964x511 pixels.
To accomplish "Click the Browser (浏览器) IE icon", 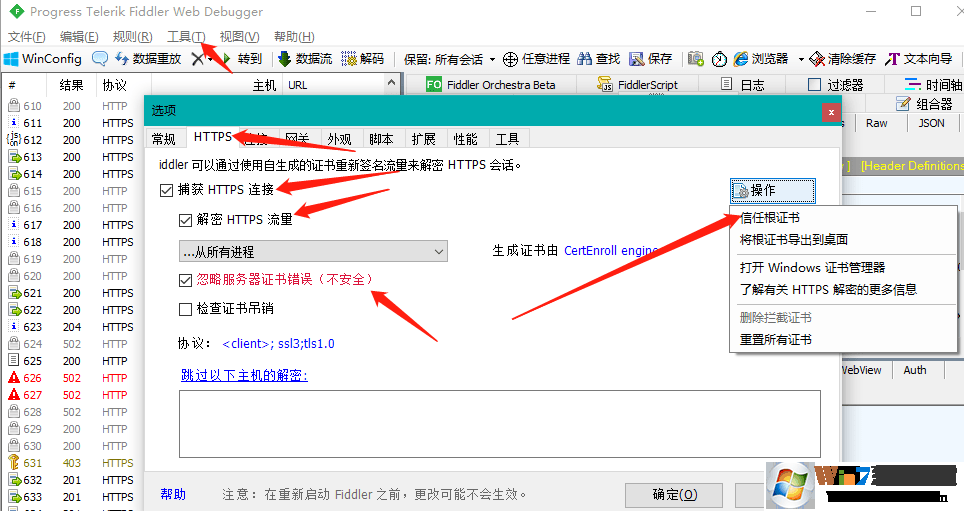I will 741,59.
